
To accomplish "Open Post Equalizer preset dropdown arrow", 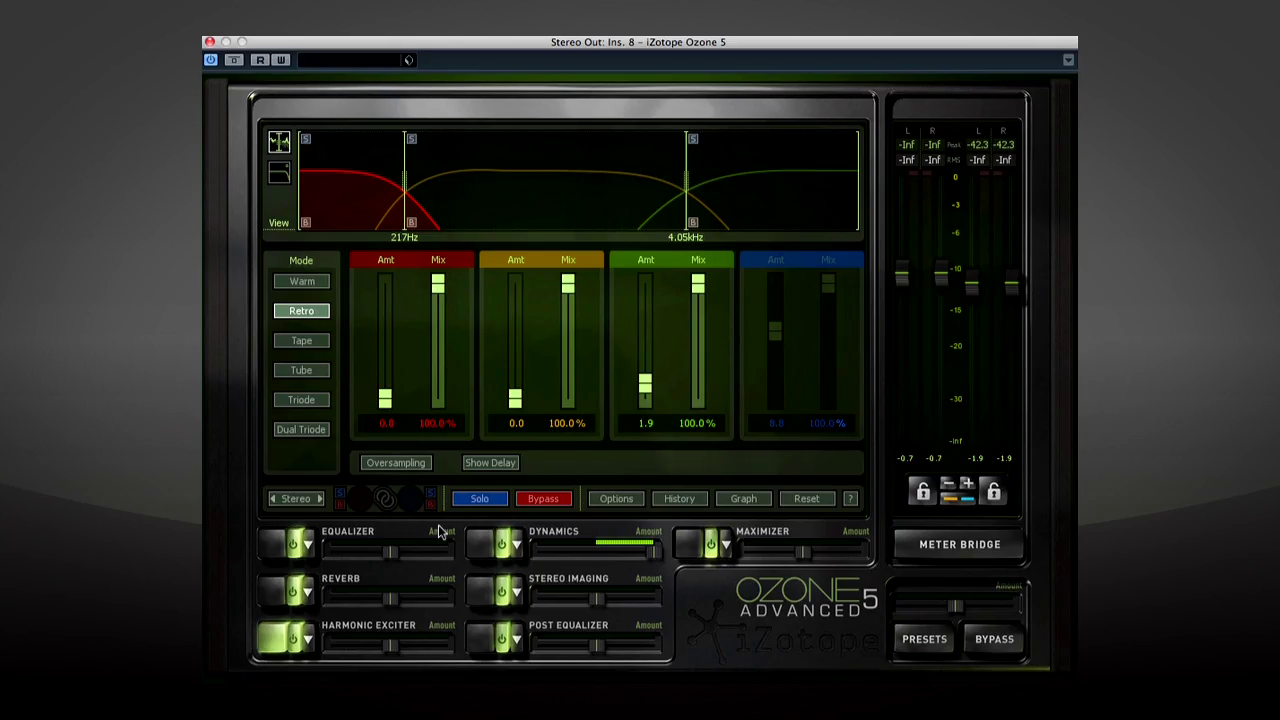I will pyautogui.click(x=517, y=639).
